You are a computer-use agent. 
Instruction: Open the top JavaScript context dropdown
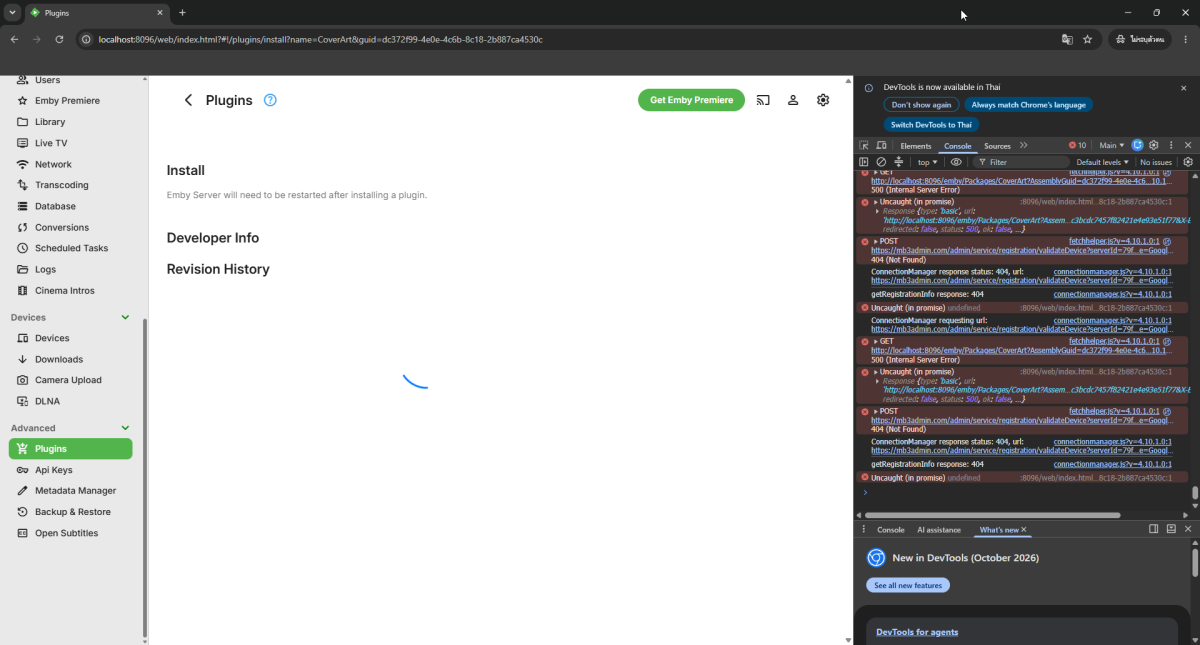927,162
